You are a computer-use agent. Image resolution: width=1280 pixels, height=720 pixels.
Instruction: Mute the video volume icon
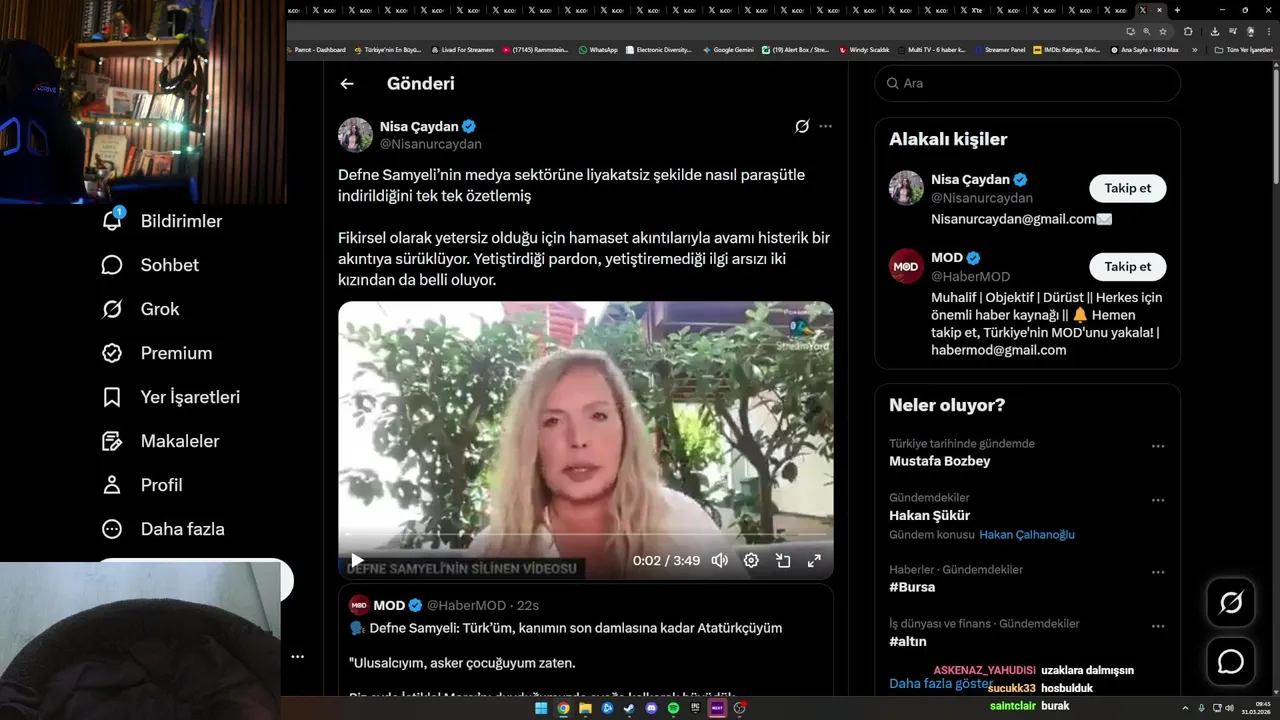tap(719, 561)
